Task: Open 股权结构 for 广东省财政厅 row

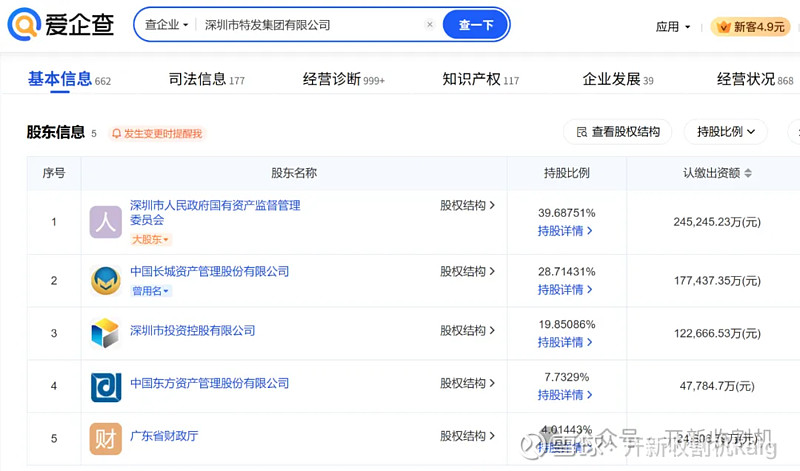Action: [x=467, y=436]
